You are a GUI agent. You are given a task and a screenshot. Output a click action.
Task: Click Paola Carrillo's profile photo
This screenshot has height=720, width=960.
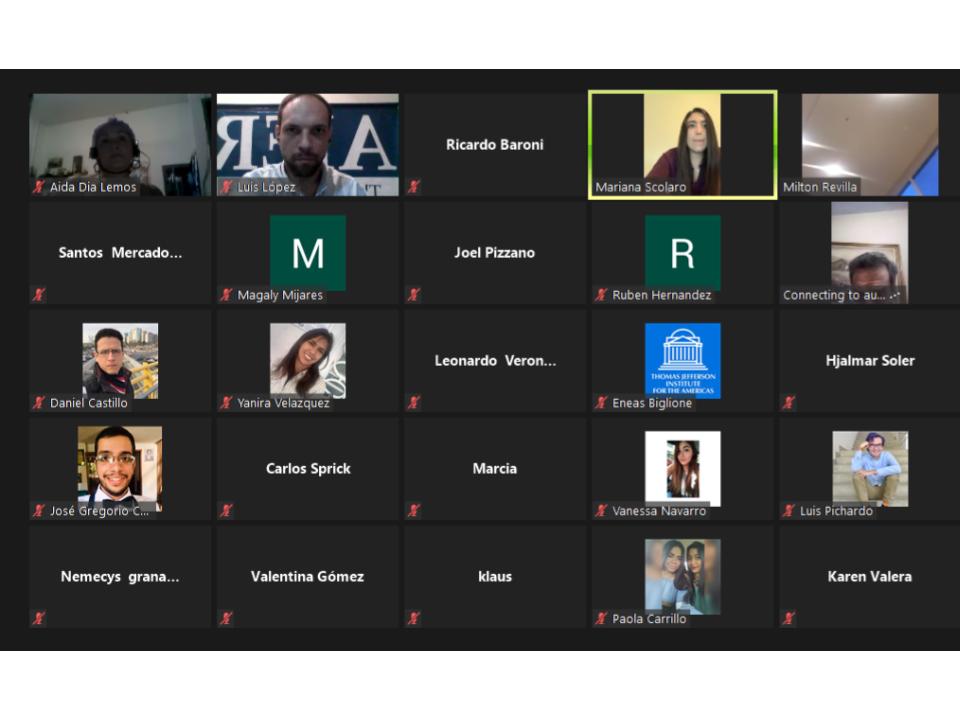682,576
